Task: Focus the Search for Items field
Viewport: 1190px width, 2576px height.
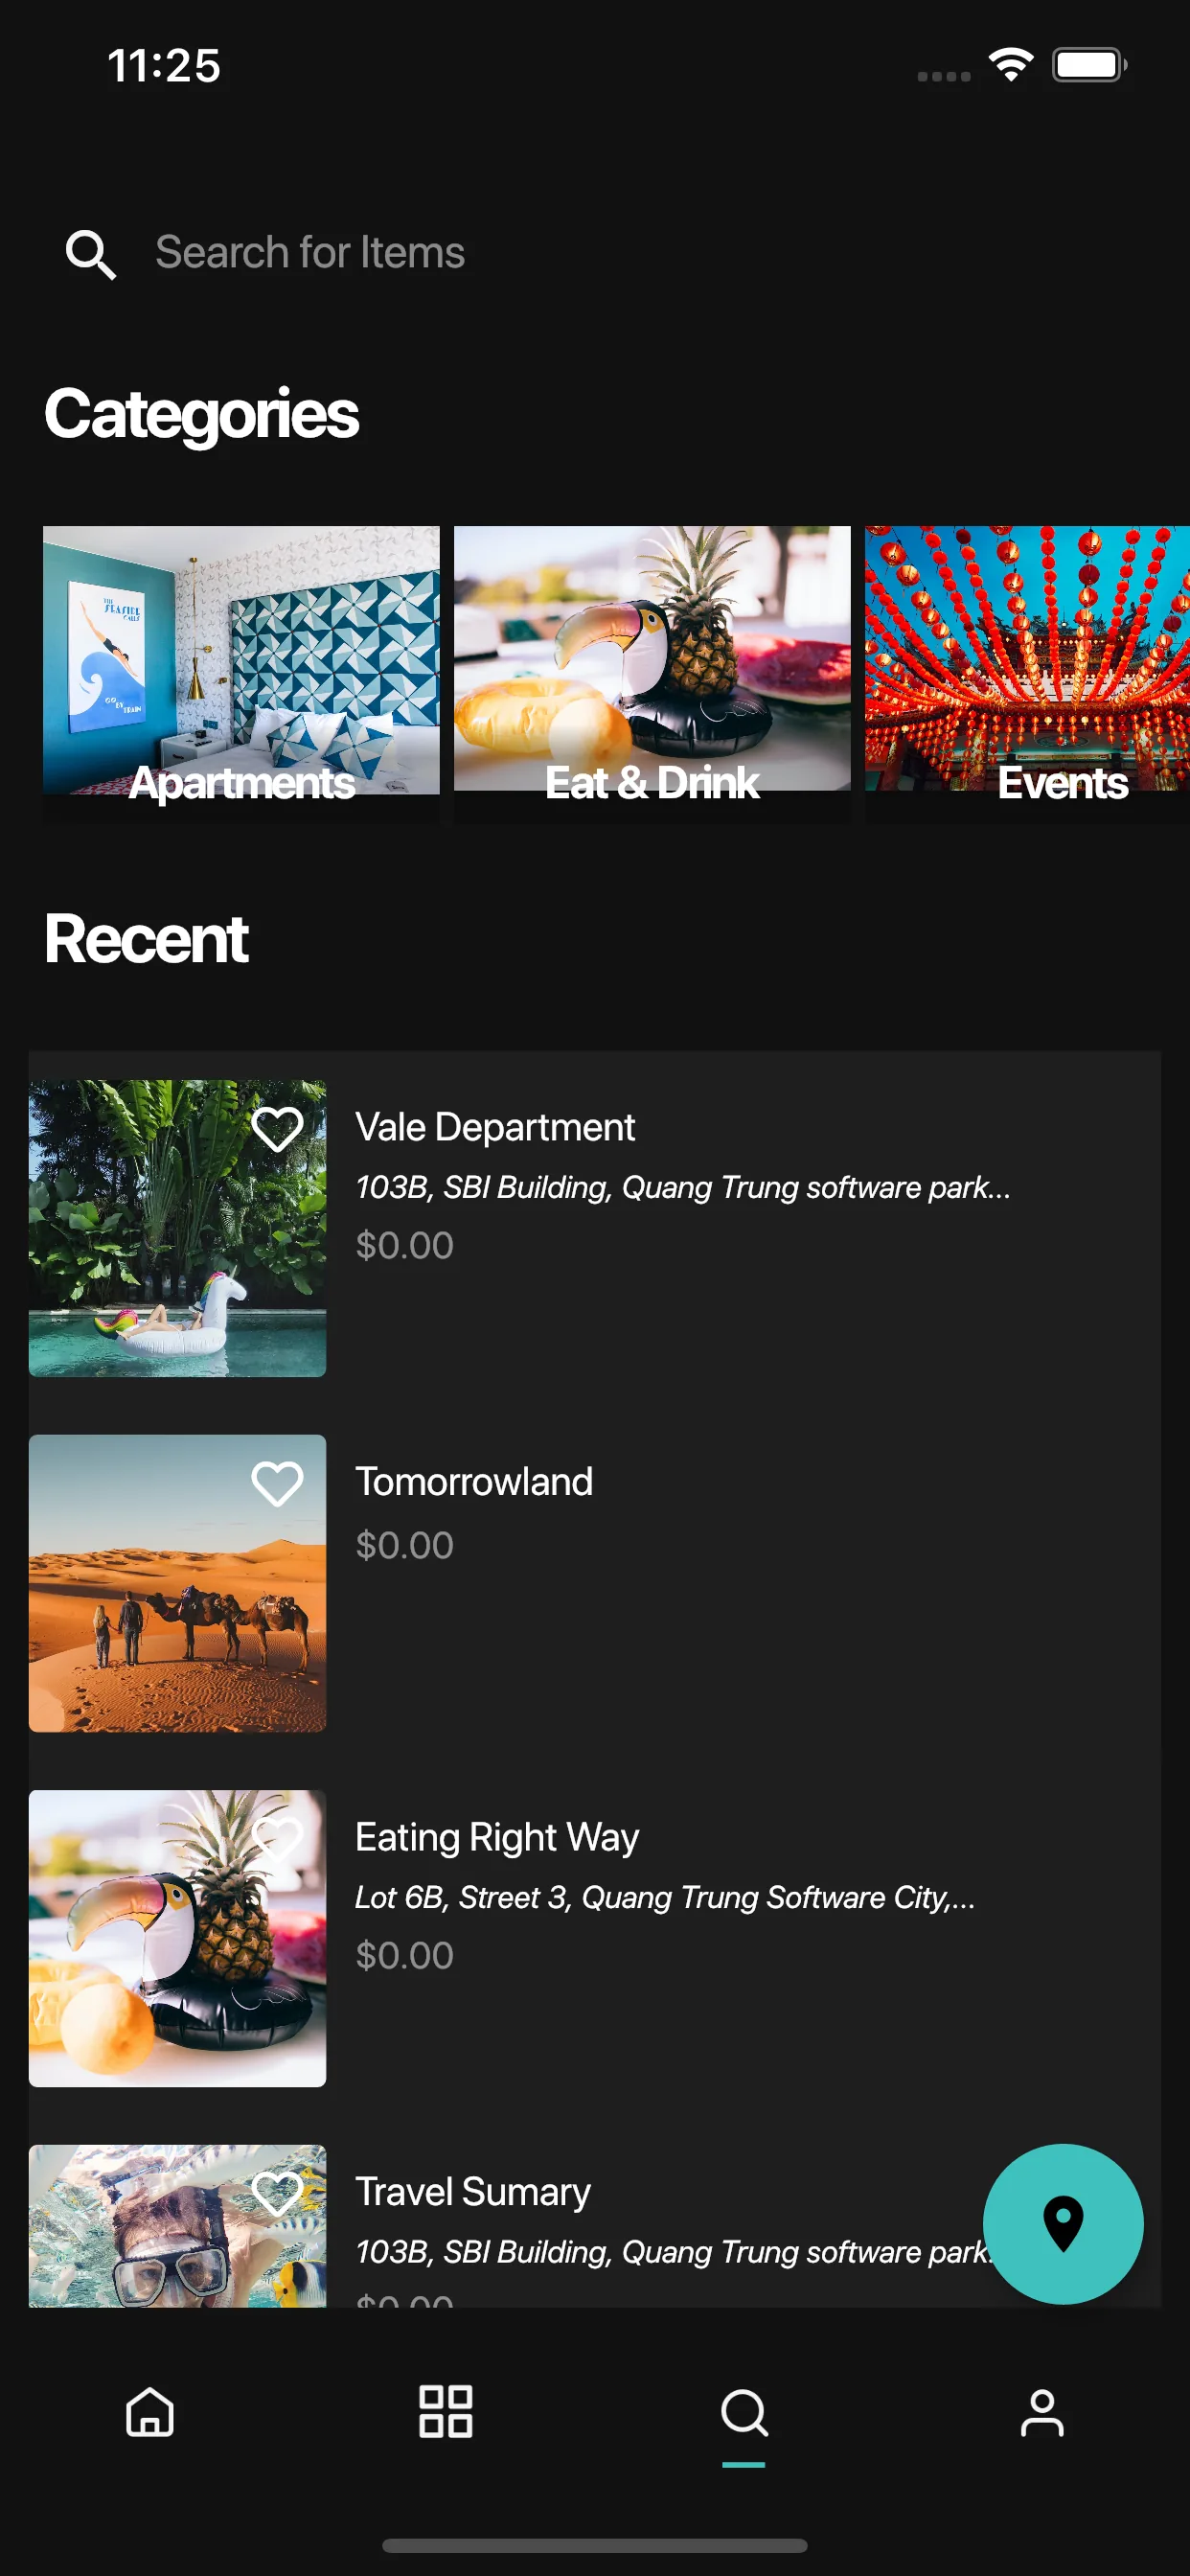Action: [594, 253]
